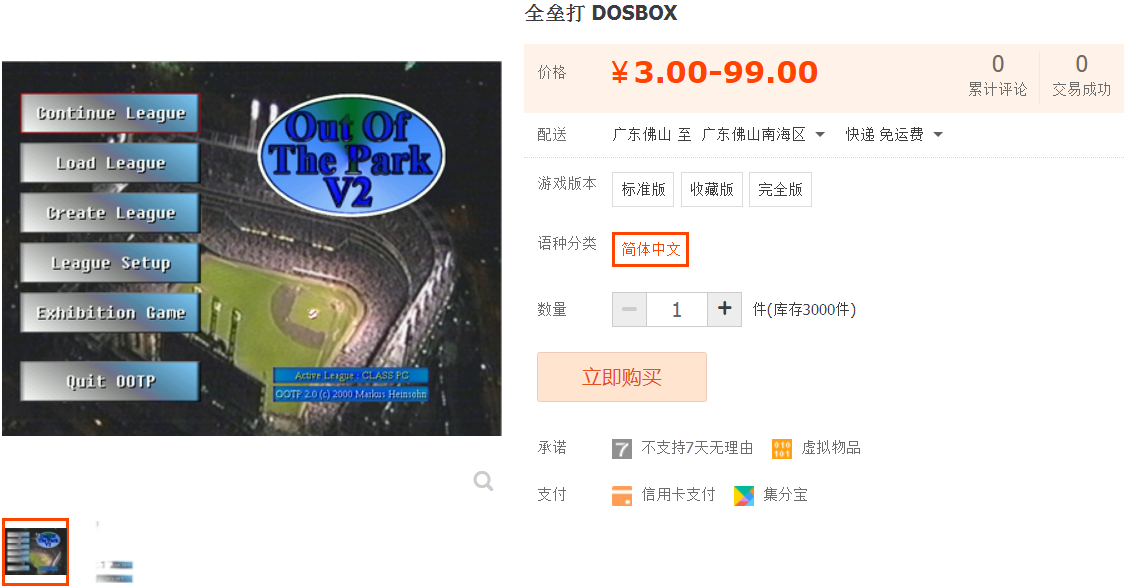Viewport: 1127px width, 586px height.
Task: Select the second faded product thumbnail
Action: (x=114, y=551)
